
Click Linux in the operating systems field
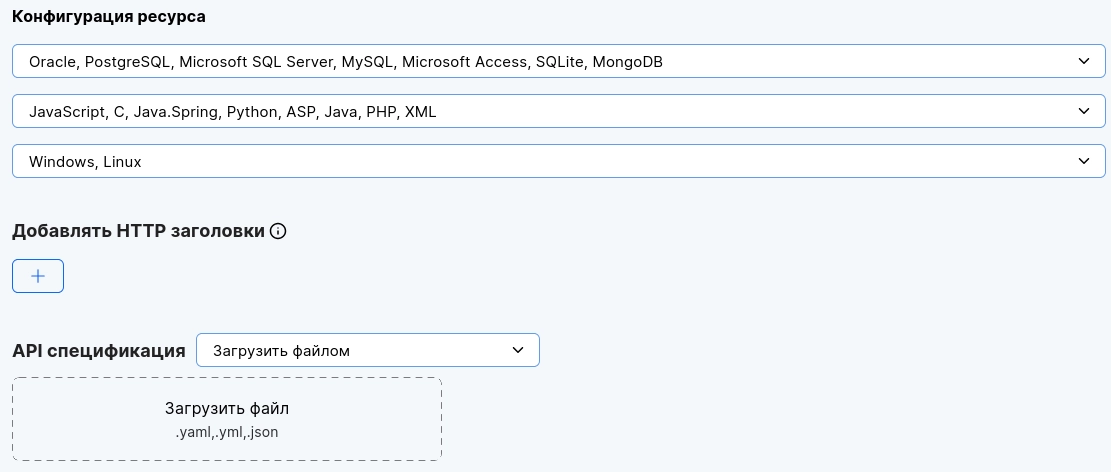pos(121,161)
